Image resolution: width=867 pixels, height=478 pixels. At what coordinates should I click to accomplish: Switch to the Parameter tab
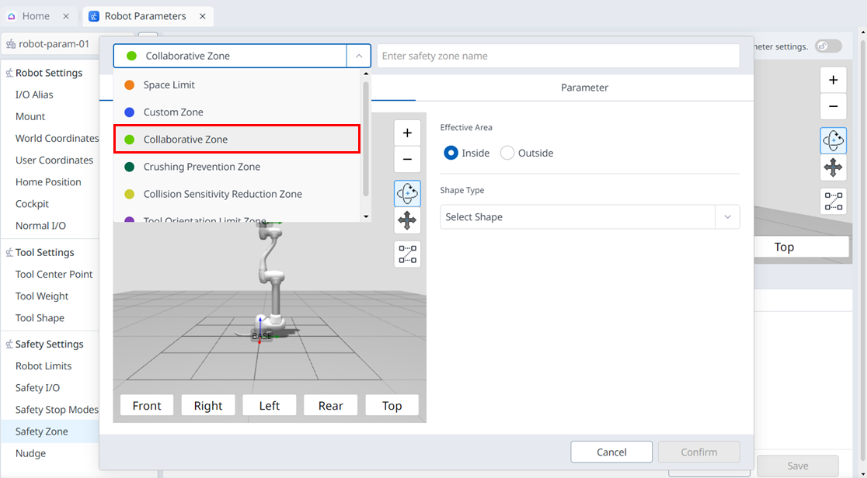tap(584, 88)
